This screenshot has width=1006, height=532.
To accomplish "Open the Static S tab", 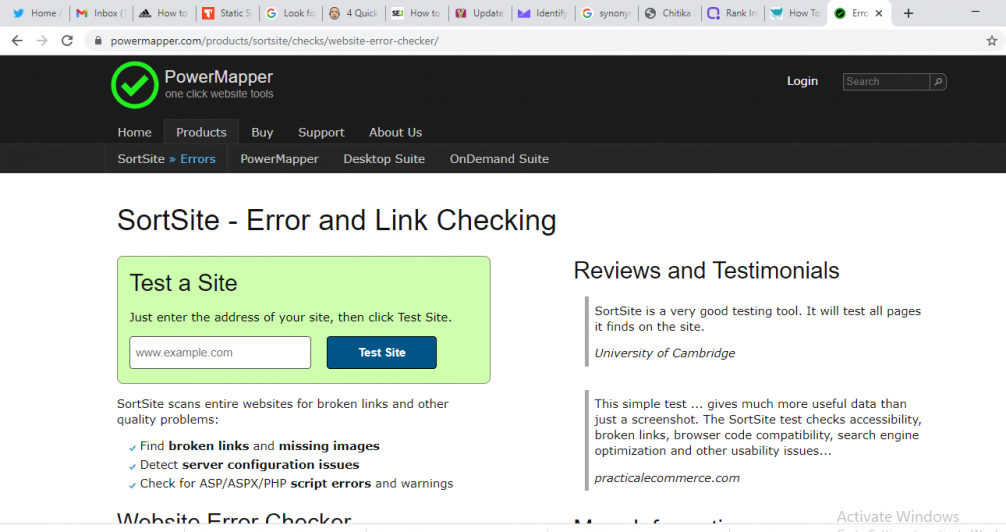I will [226, 13].
